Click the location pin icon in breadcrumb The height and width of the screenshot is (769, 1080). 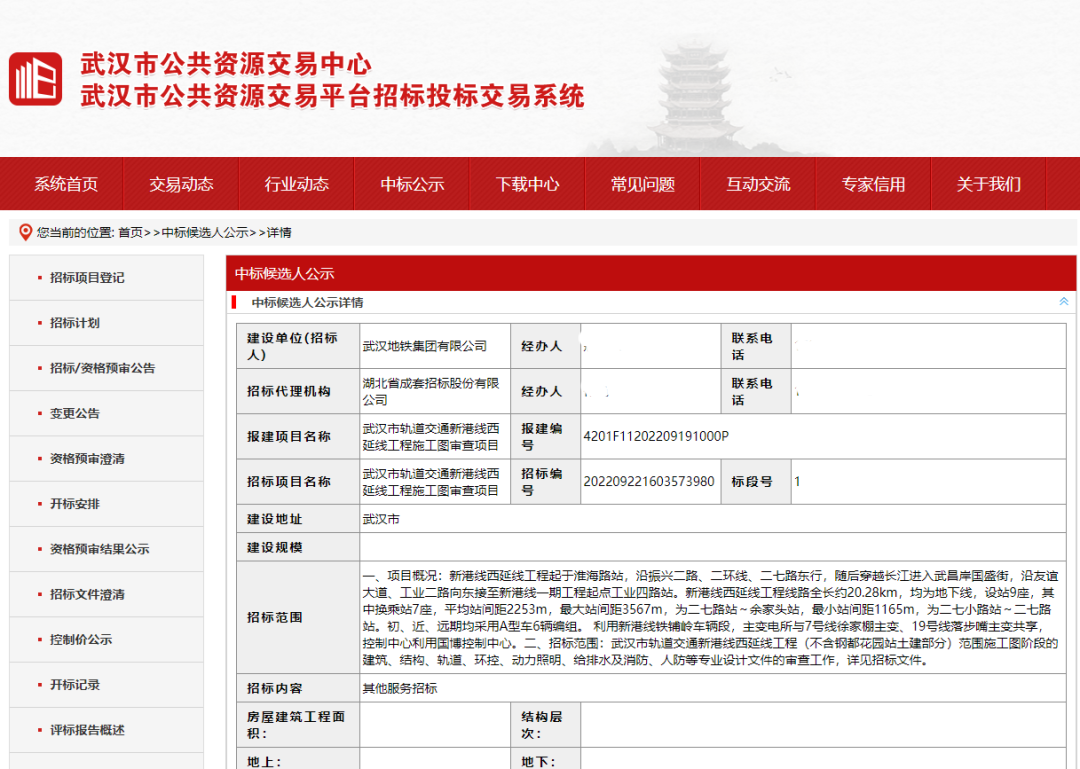click(25, 232)
